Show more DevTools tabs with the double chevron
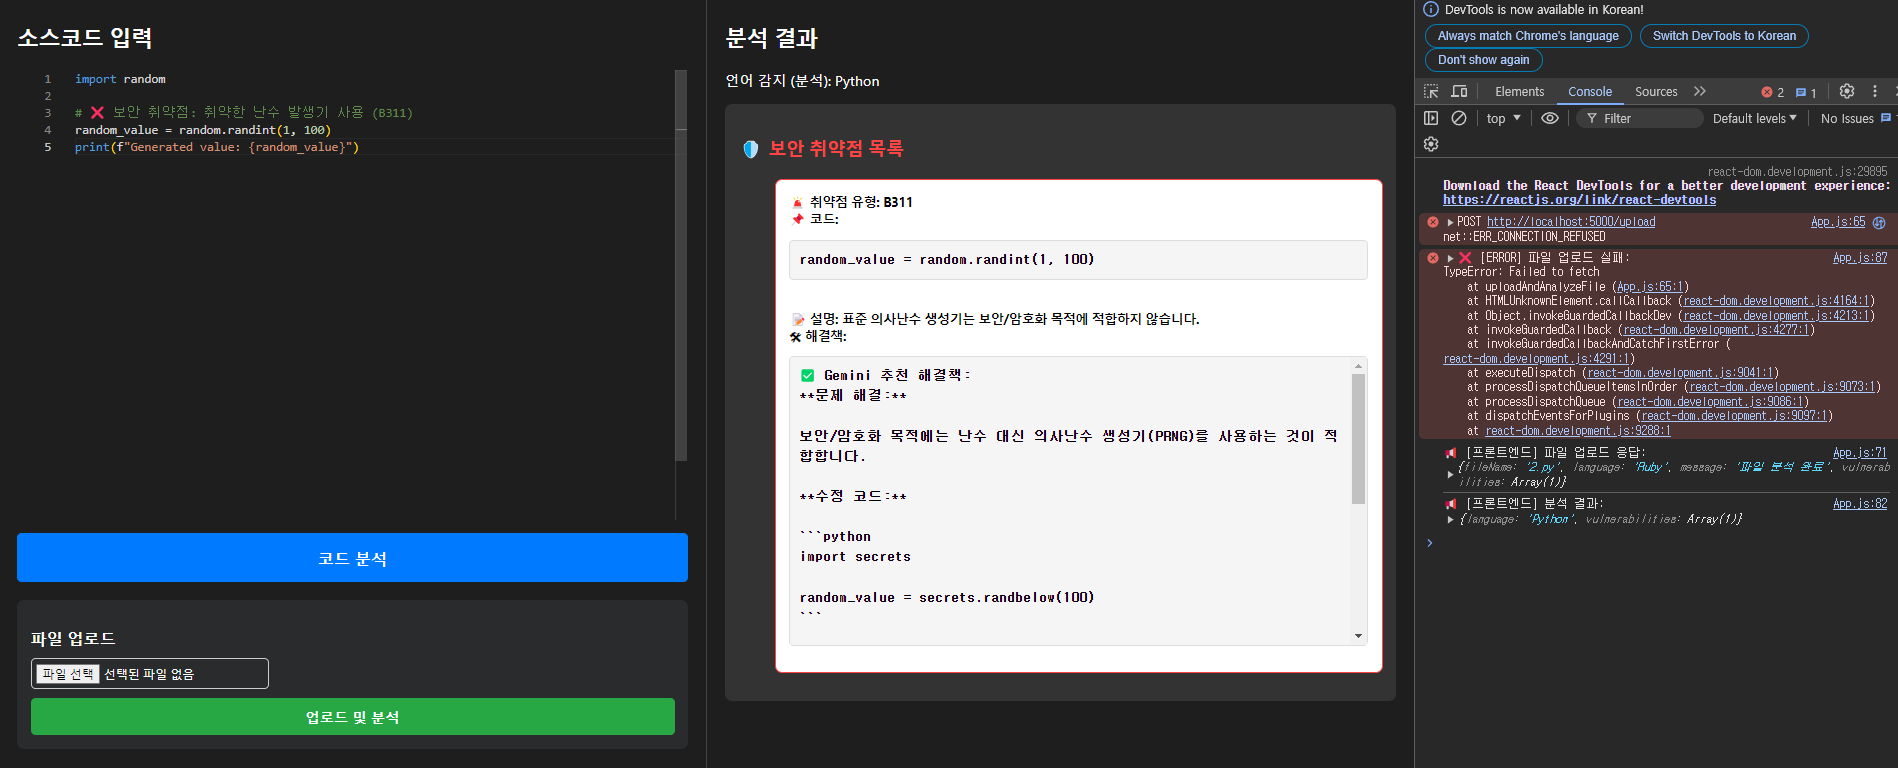 [x=1700, y=91]
